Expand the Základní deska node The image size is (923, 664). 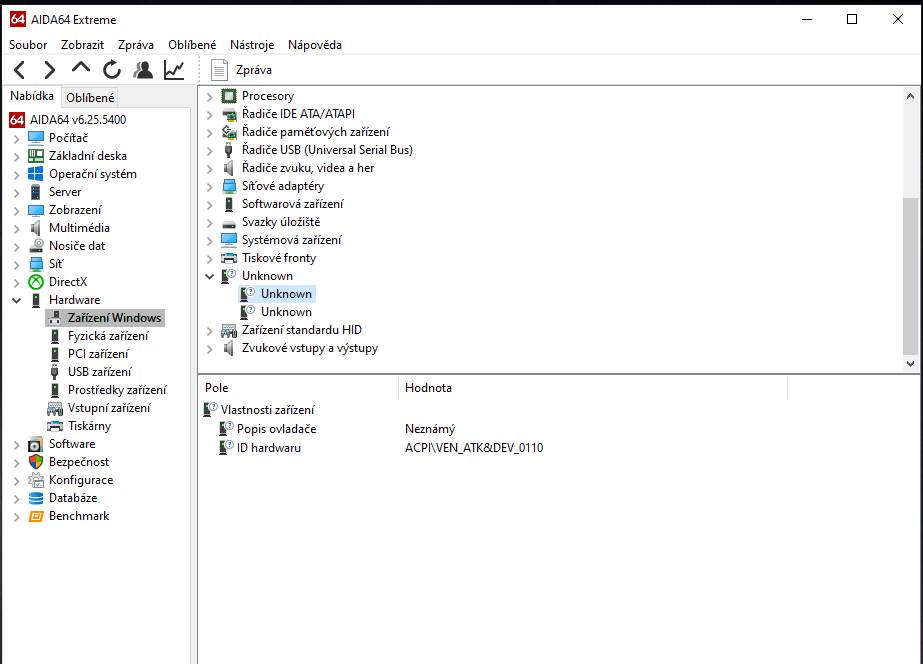tap(16, 157)
